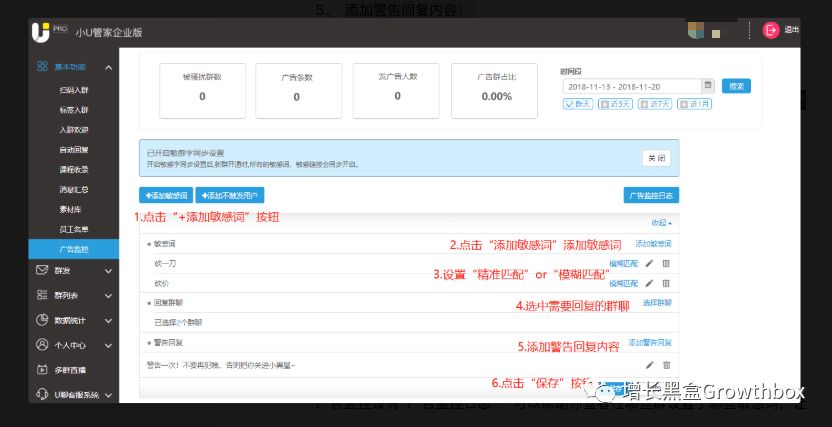The width and height of the screenshot is (832, 427).
Task: Open the menu item below 自动回复
Action: [74, 170]
